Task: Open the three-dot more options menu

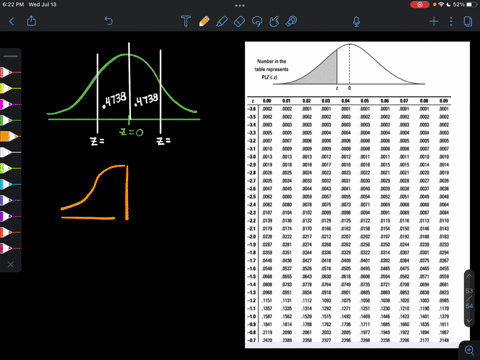Action: click(x=451, y=22)
